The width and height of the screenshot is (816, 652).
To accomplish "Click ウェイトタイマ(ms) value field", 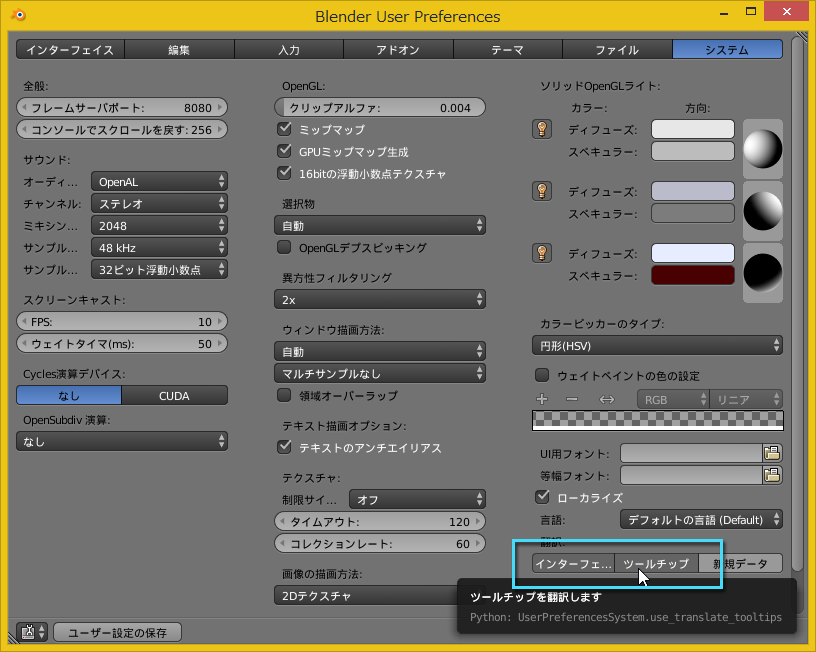I will pyautogui.click(x=122, y=343).
